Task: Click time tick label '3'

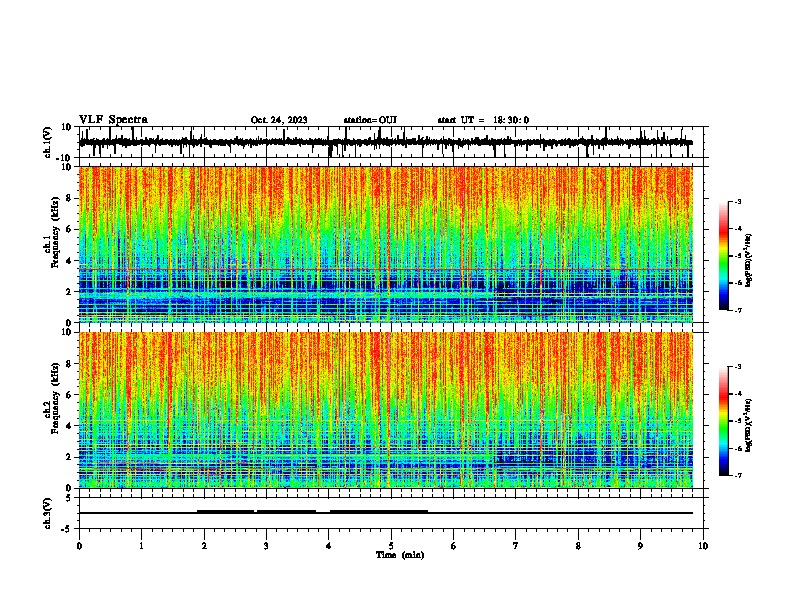Action: pos(266,545)
